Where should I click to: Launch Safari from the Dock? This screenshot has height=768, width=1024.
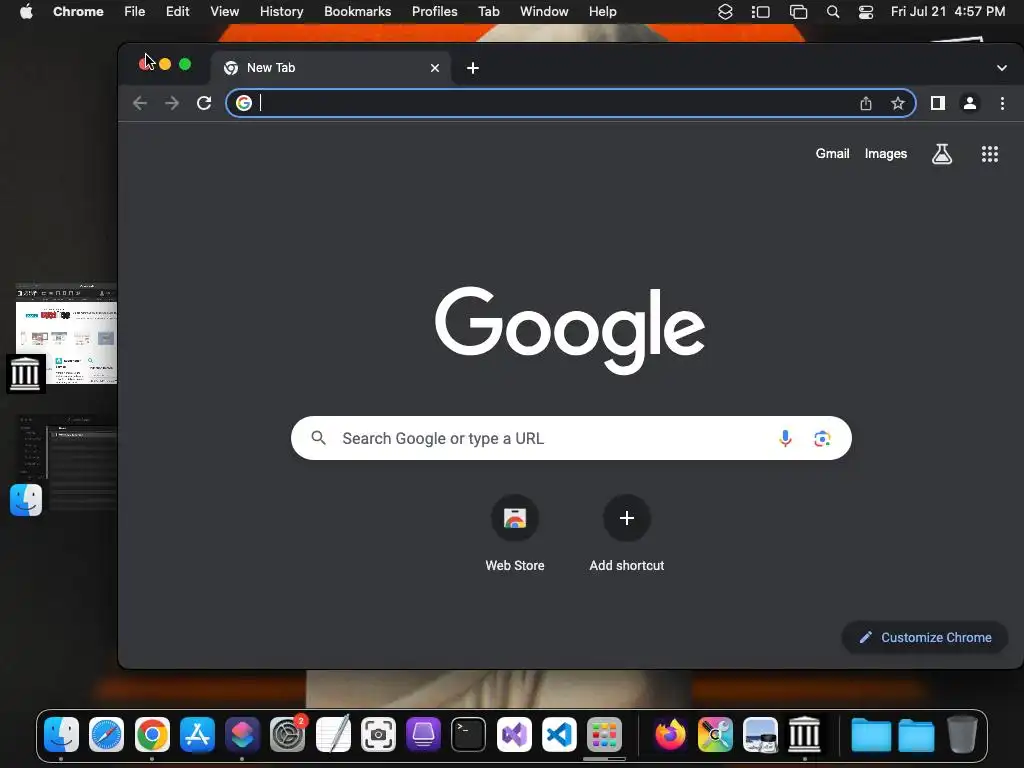[106, 735]
